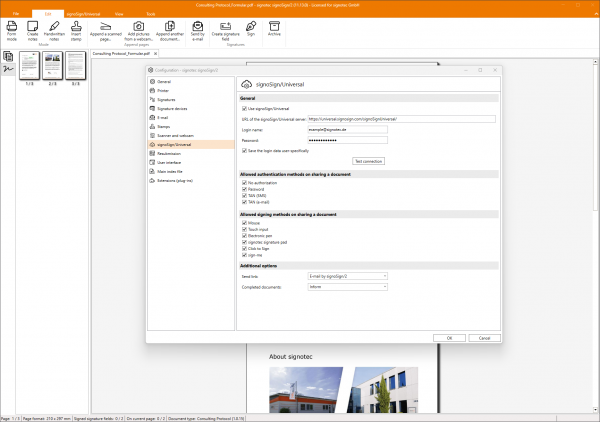Open Send by e-mail tool
Viewport: 600px width, 422px height.
[x=197, y=26]
